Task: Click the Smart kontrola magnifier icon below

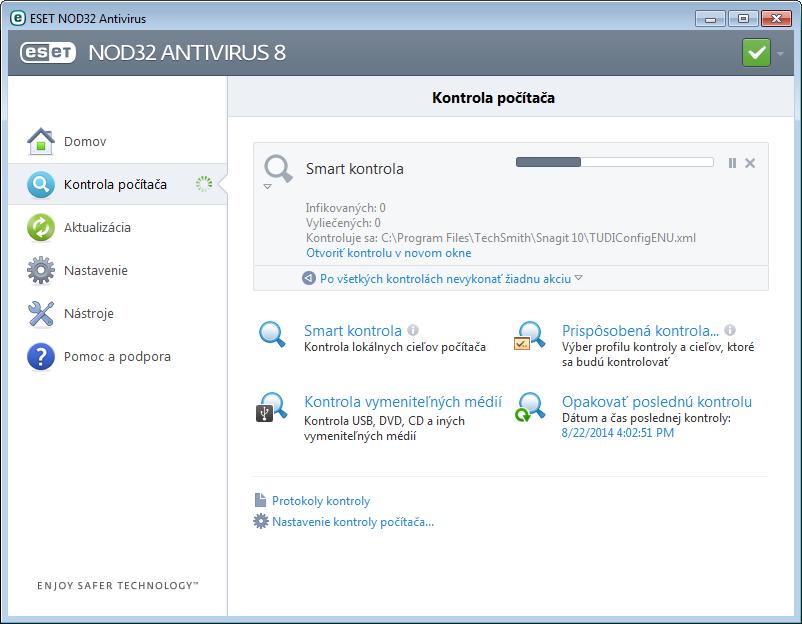Action: point(272,335)
